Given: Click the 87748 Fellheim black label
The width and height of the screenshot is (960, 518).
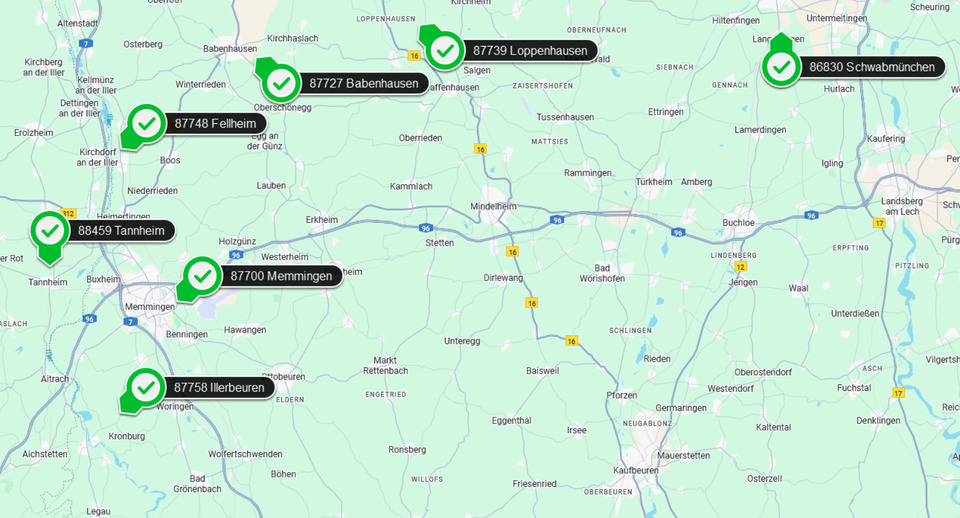Looking at the screenshot, I should (x=216, y=124).
